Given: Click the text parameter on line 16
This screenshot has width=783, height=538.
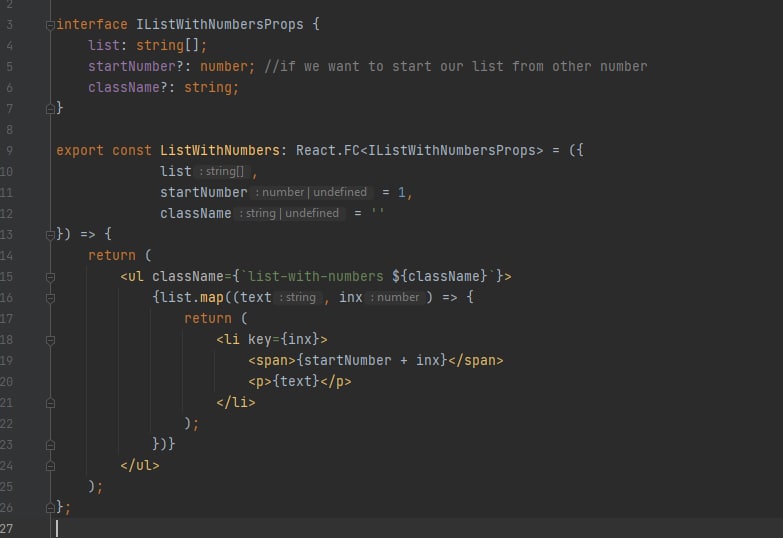Looking at the screenshot, I should (256, 297).
